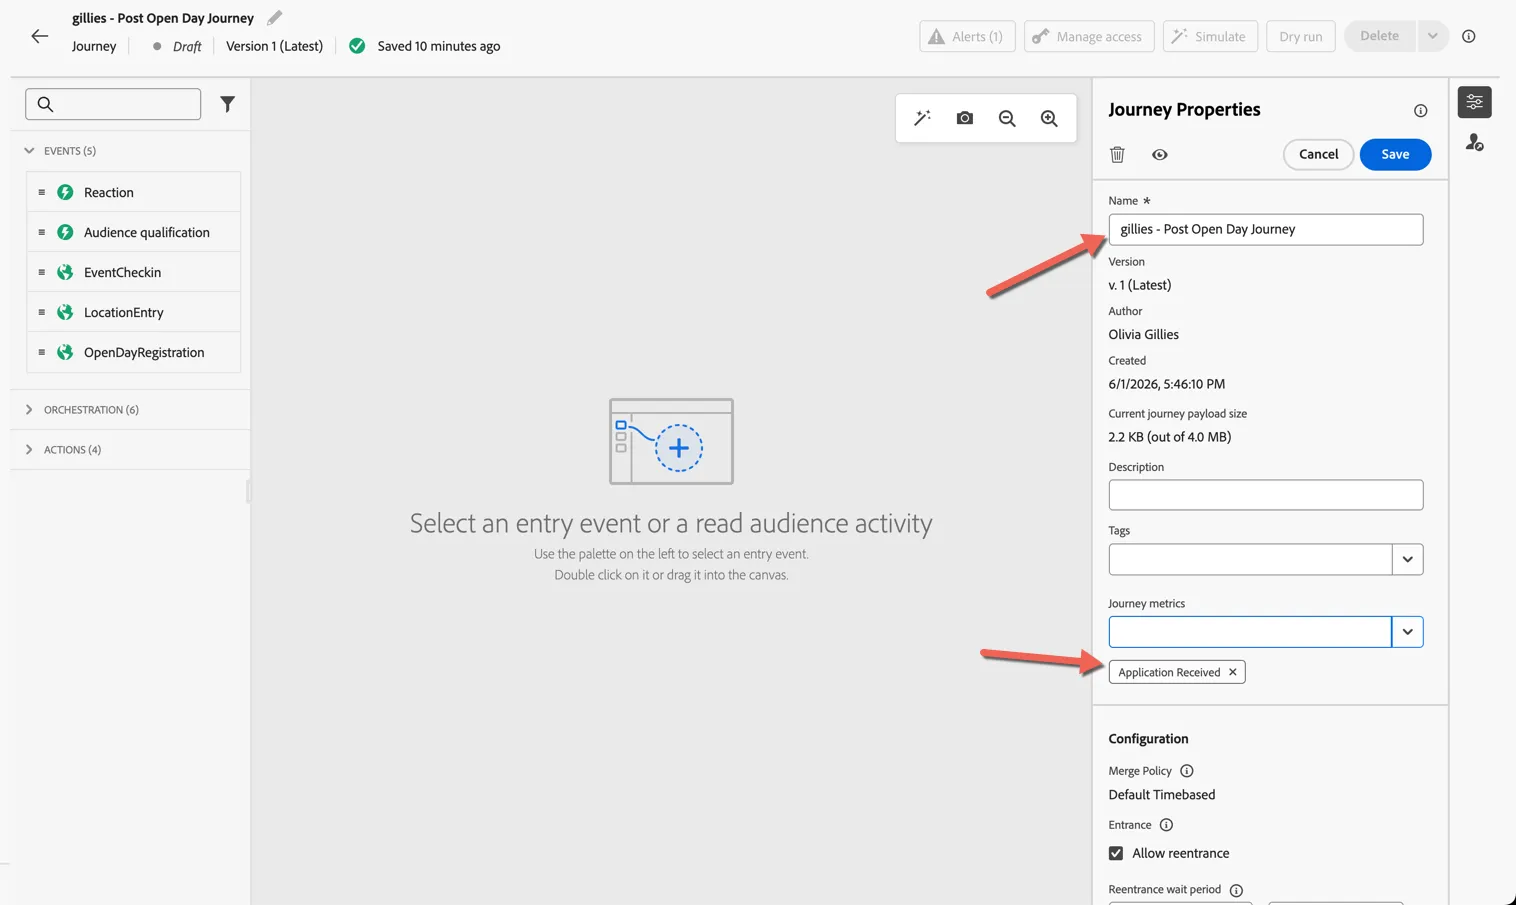
Task: Click the magic wand canvas tool
Action: click(922, 118)
